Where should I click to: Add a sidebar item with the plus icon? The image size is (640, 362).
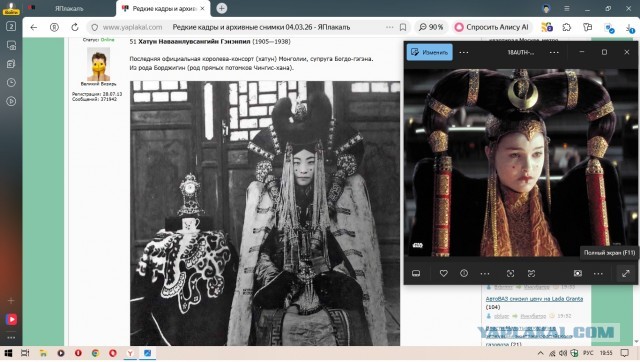(x=11, y=301)
